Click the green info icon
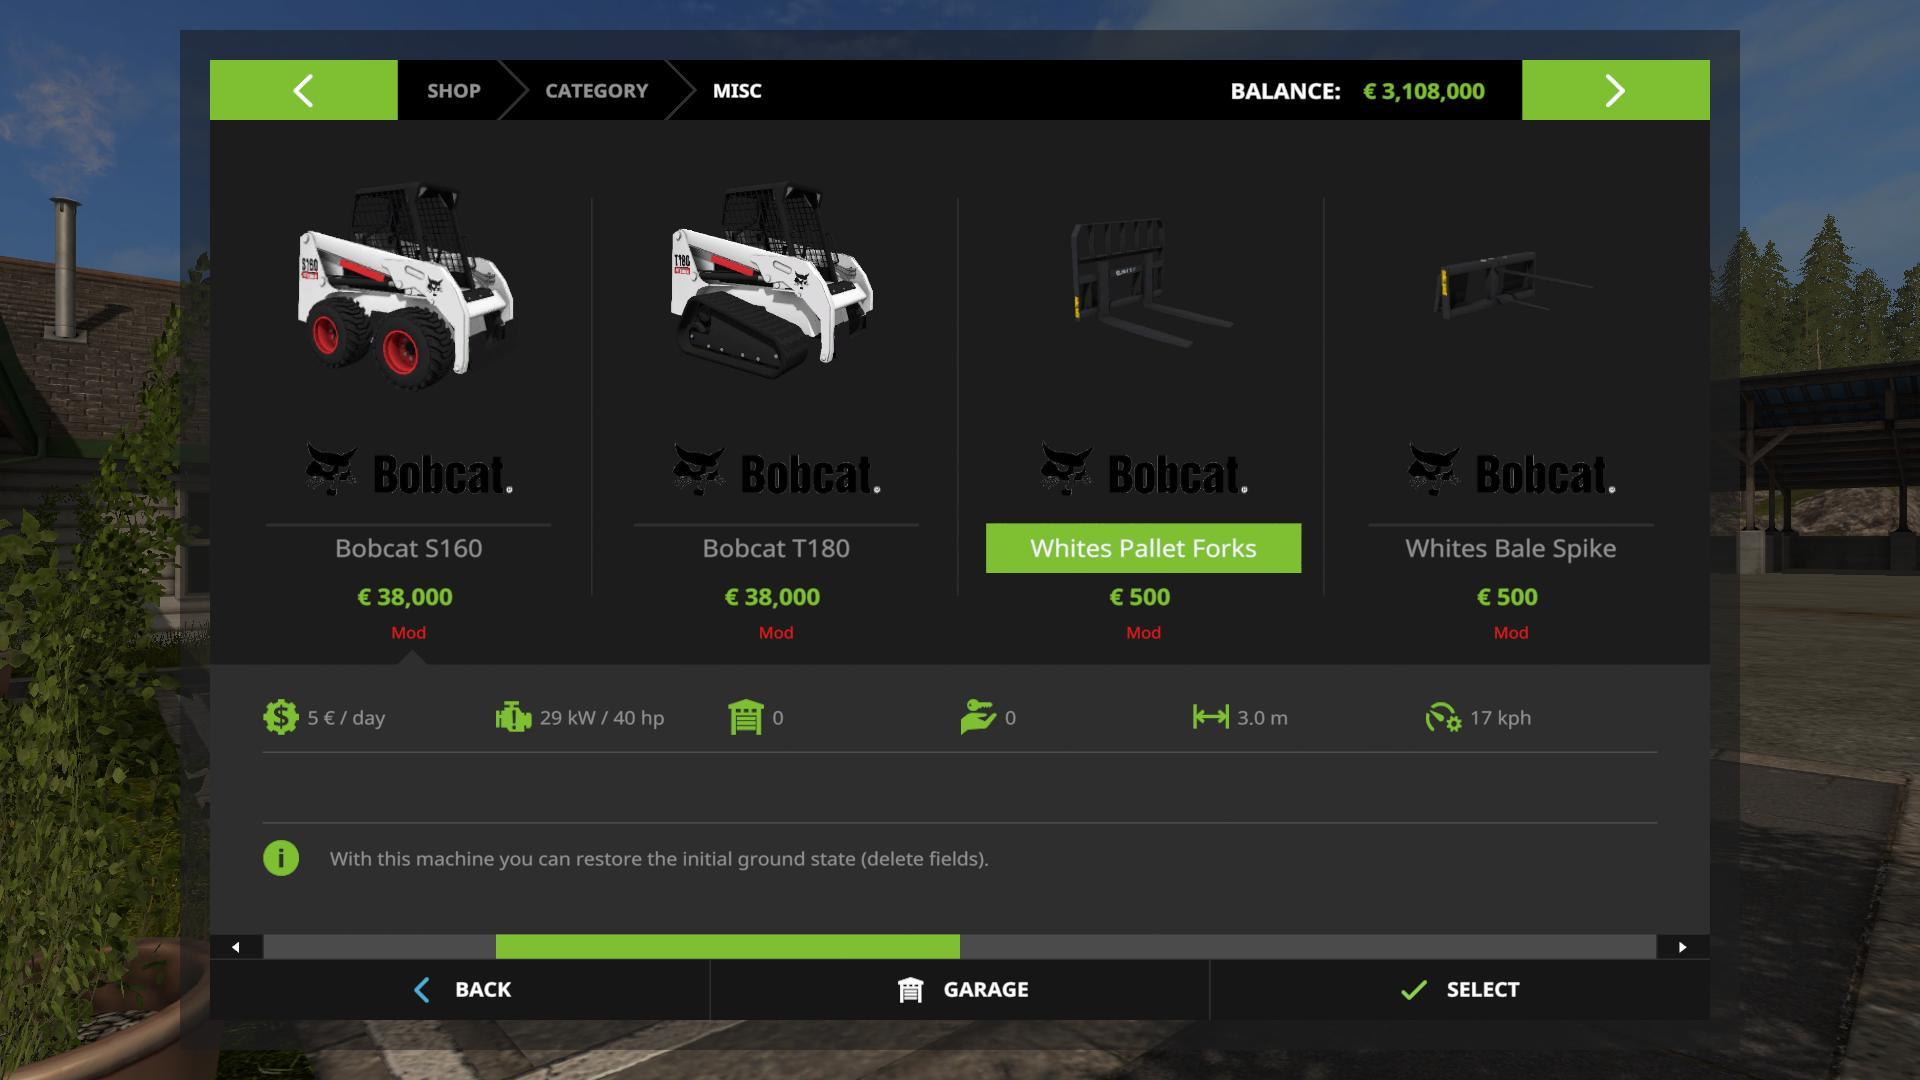Screen dimensions: 1920x1080 (281, 858)
